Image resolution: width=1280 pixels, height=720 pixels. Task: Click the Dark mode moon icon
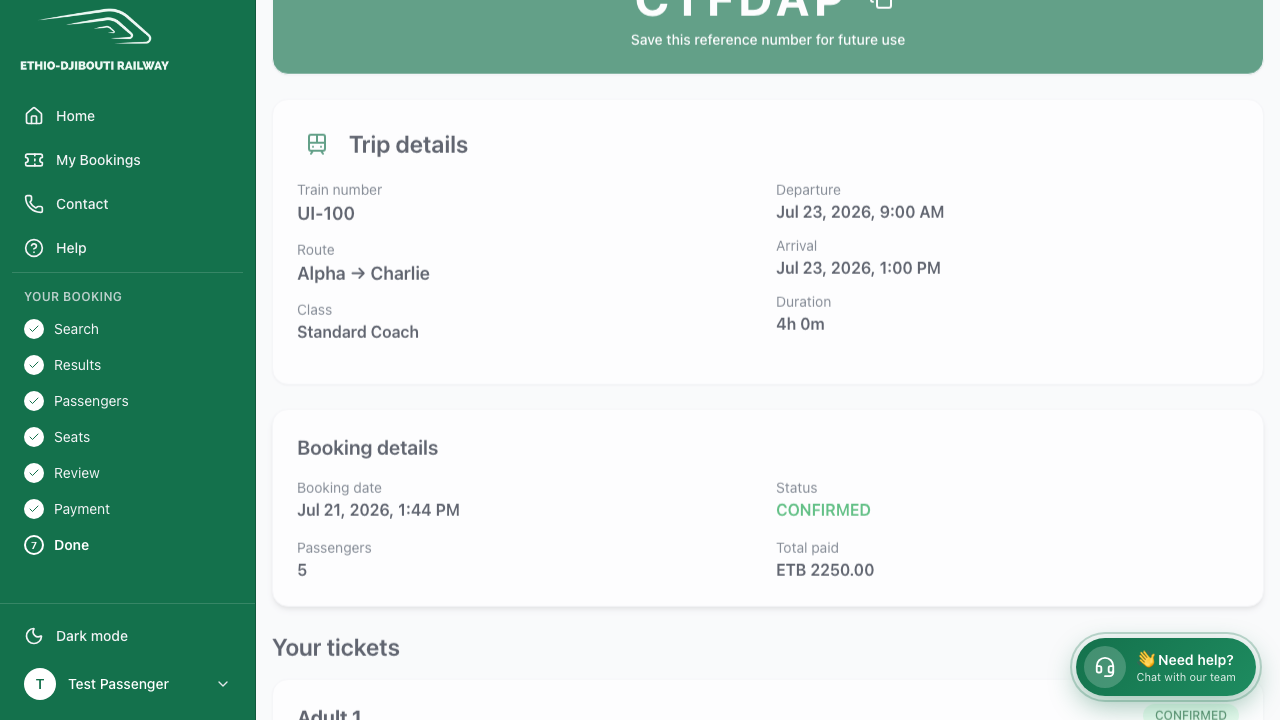pos(34,636)
